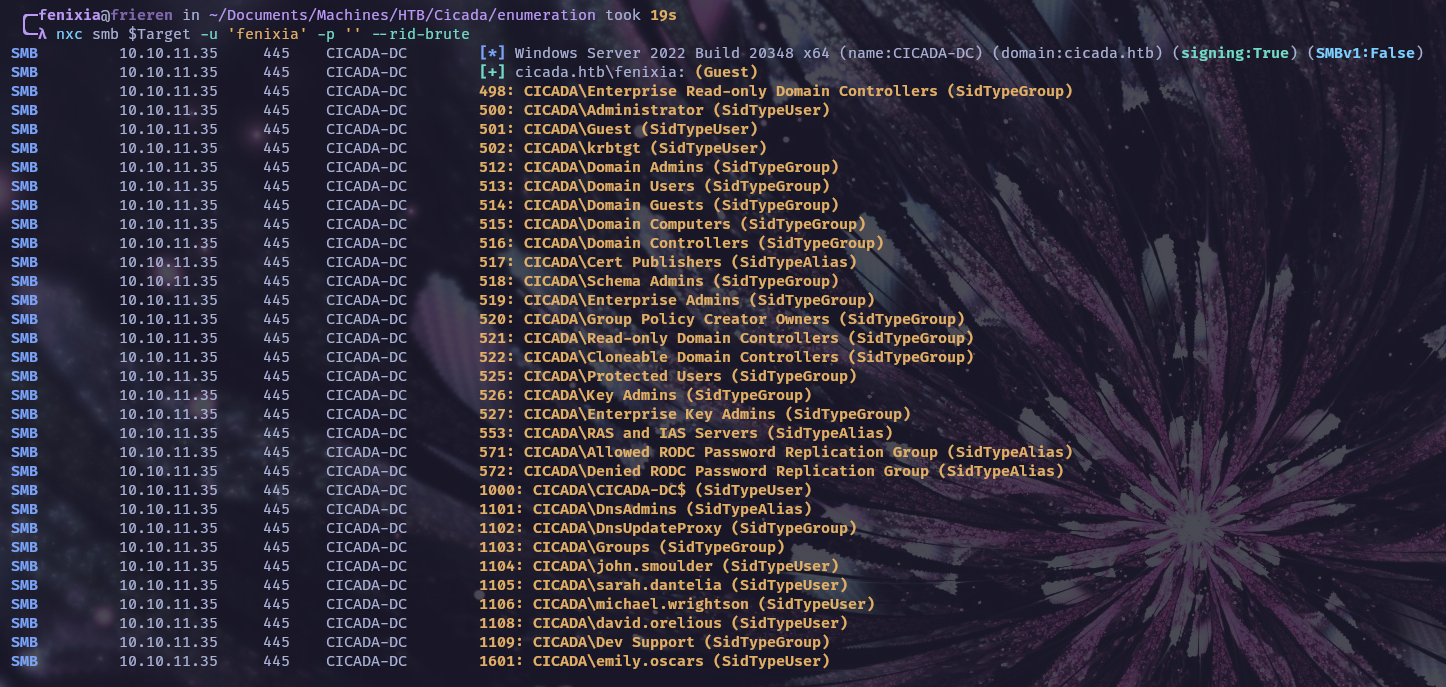Click the [*] info marker in the output

coord(492,53)
